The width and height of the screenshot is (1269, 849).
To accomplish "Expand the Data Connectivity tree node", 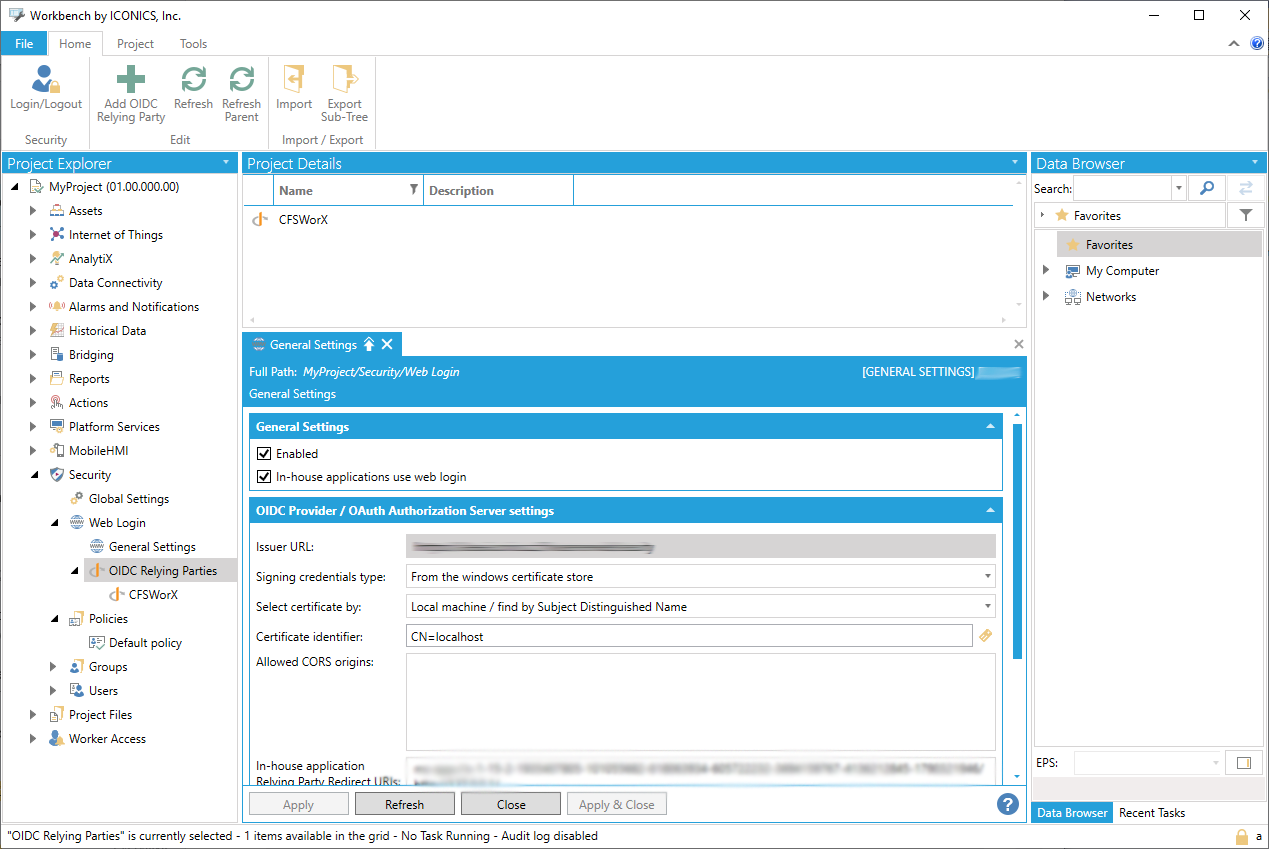I will tap(33, 283).
